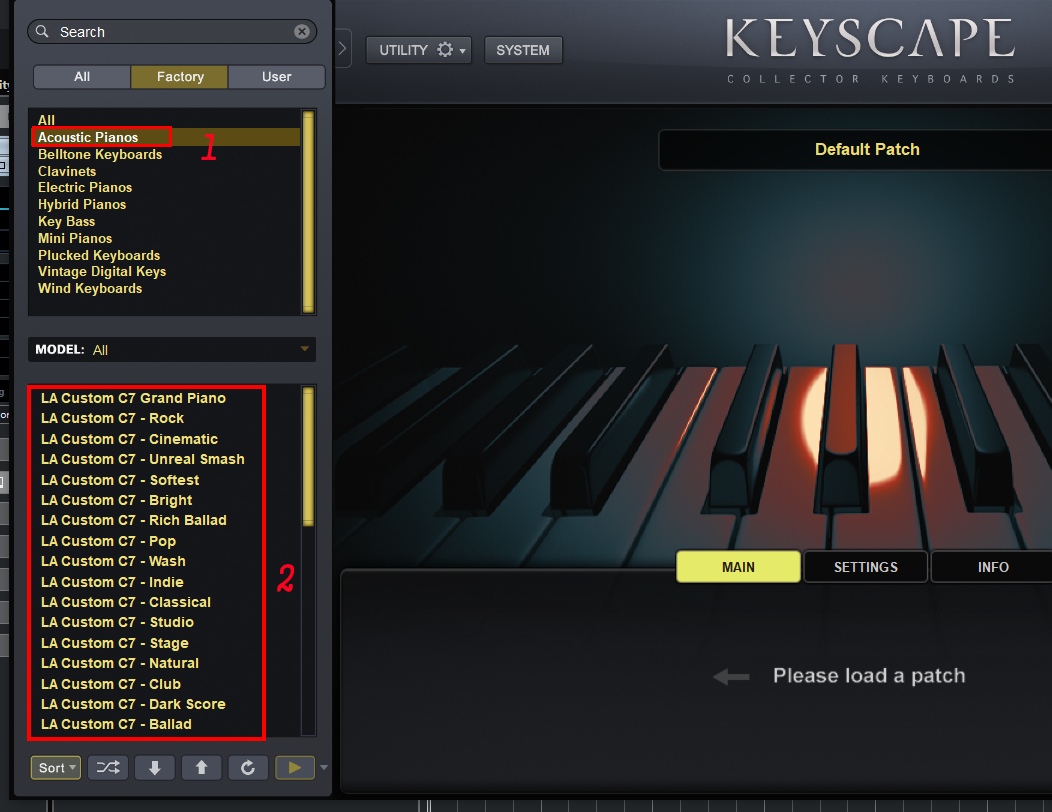Switch to the INFO tab
The height and width of the screenshot is (812, 1052).
pos(993,567)
